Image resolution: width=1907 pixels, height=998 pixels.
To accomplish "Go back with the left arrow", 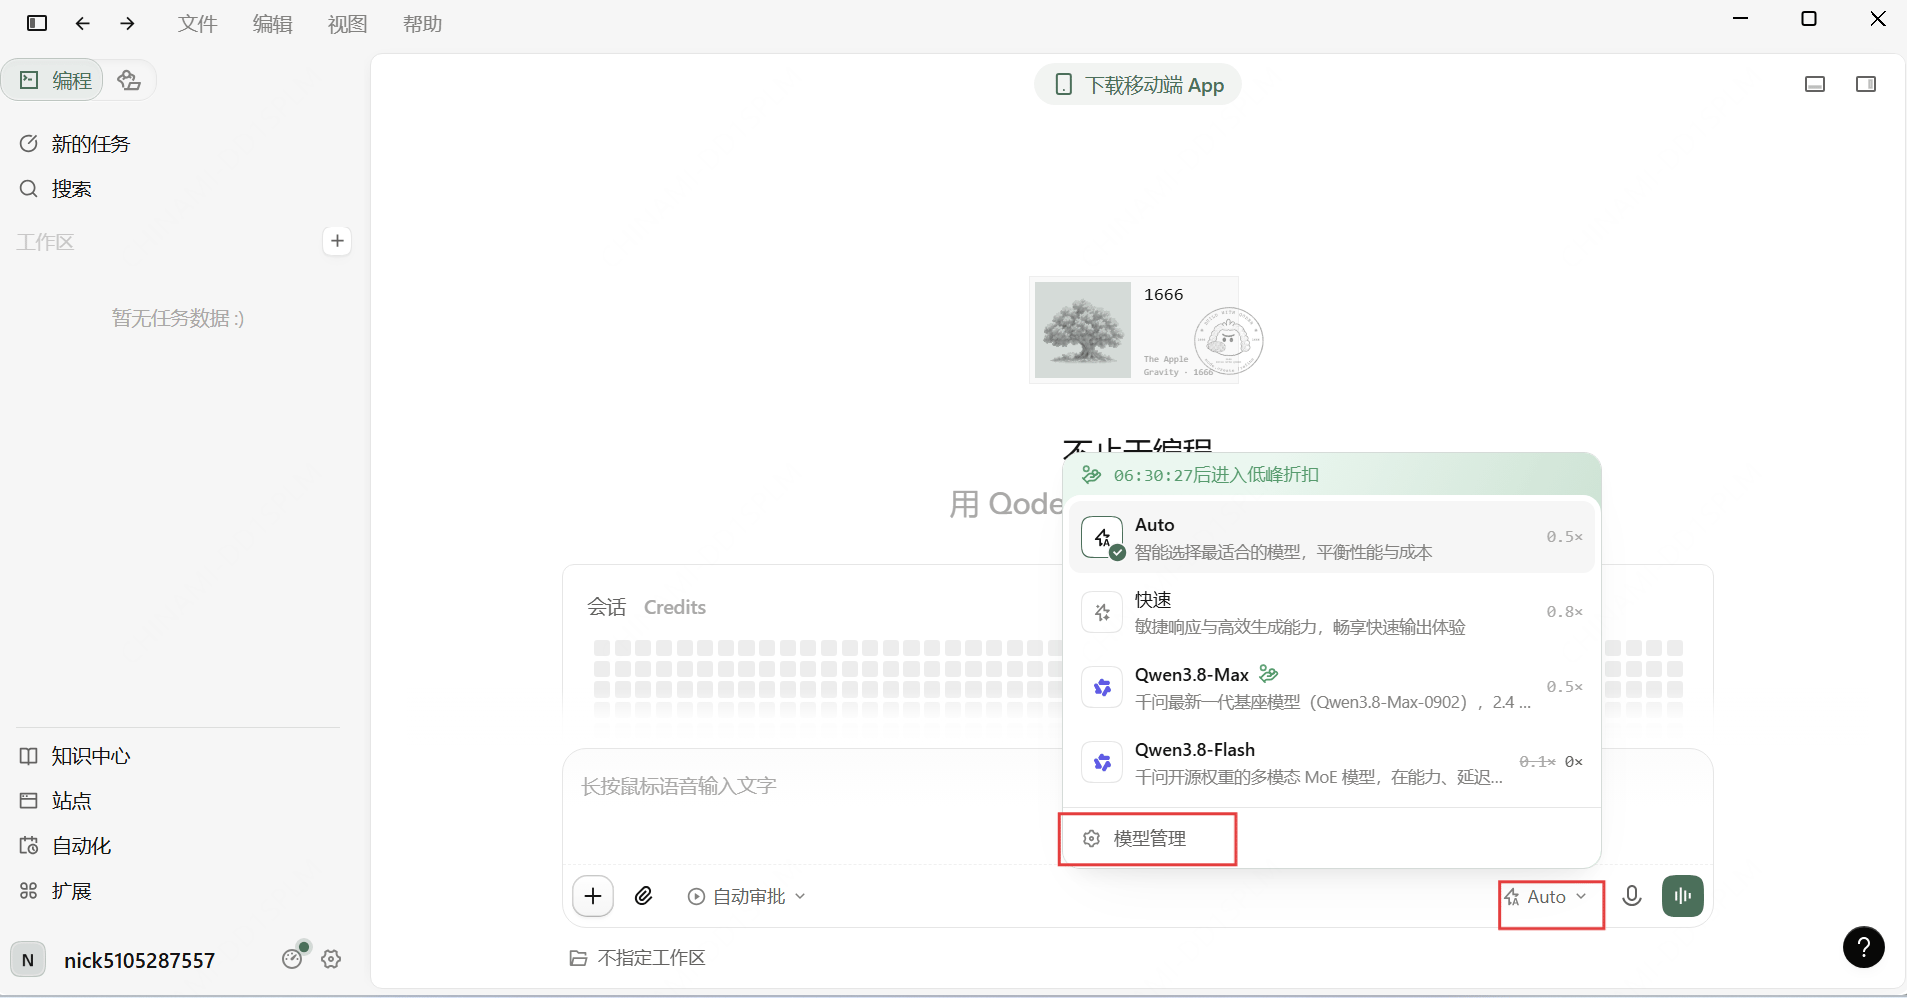I will click(83, 23).
